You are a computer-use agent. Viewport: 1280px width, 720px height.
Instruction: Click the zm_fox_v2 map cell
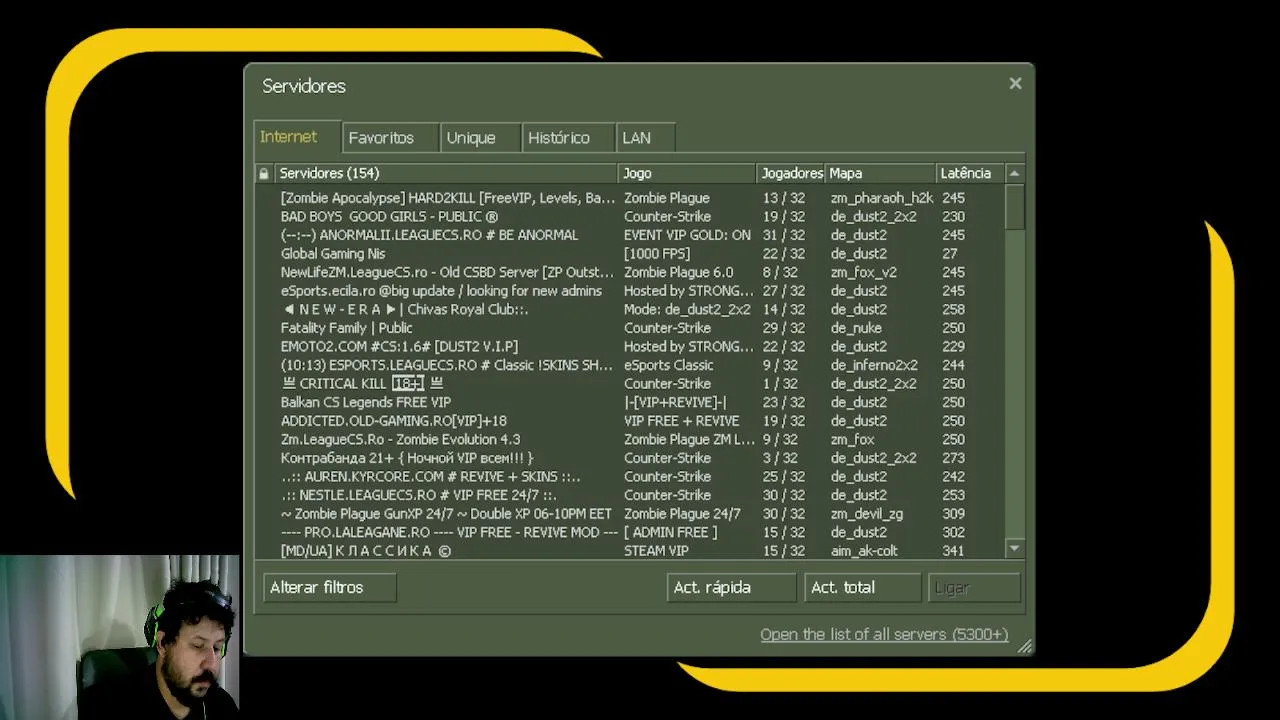[x=863, y=272]
